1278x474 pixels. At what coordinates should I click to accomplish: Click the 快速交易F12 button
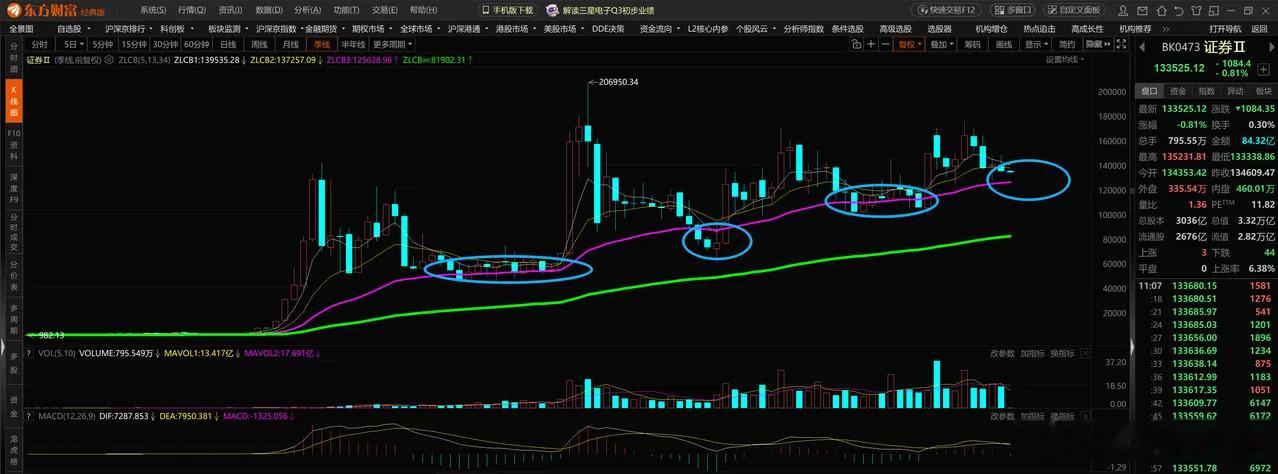tap(948, 10)
